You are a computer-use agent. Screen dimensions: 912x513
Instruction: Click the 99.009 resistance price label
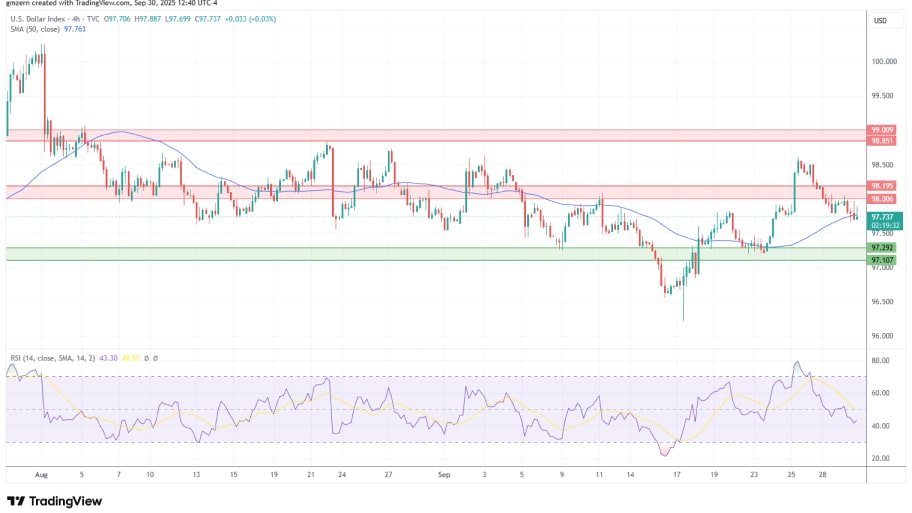click(882, 130)
